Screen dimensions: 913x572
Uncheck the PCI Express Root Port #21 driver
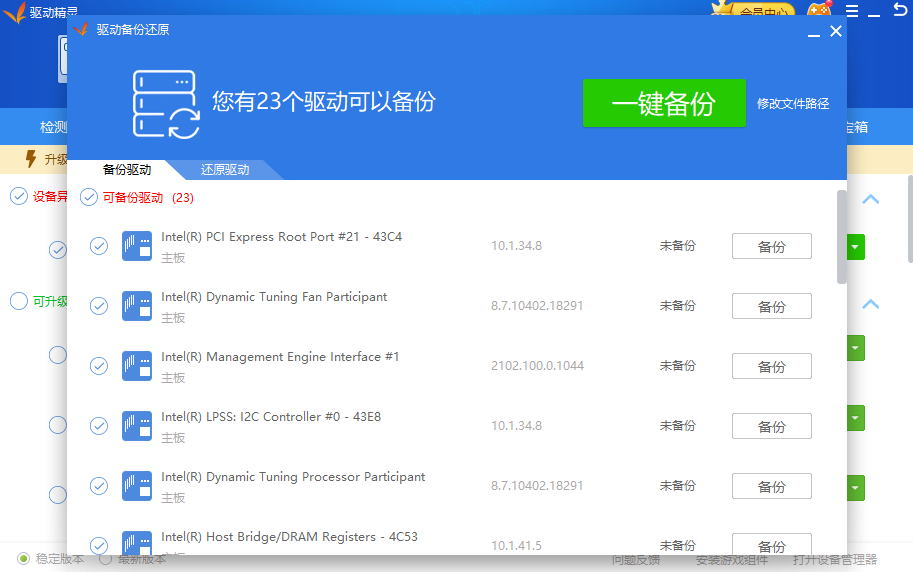[x=99, y=246]
